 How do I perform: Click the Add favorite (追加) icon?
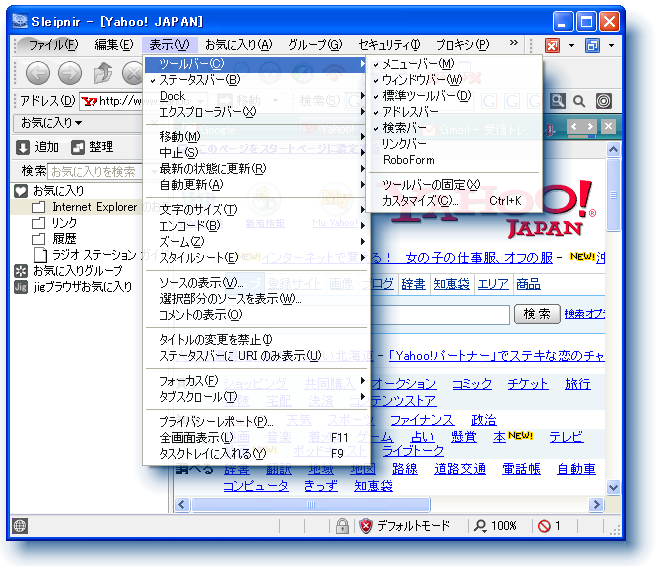coord(23,147)
